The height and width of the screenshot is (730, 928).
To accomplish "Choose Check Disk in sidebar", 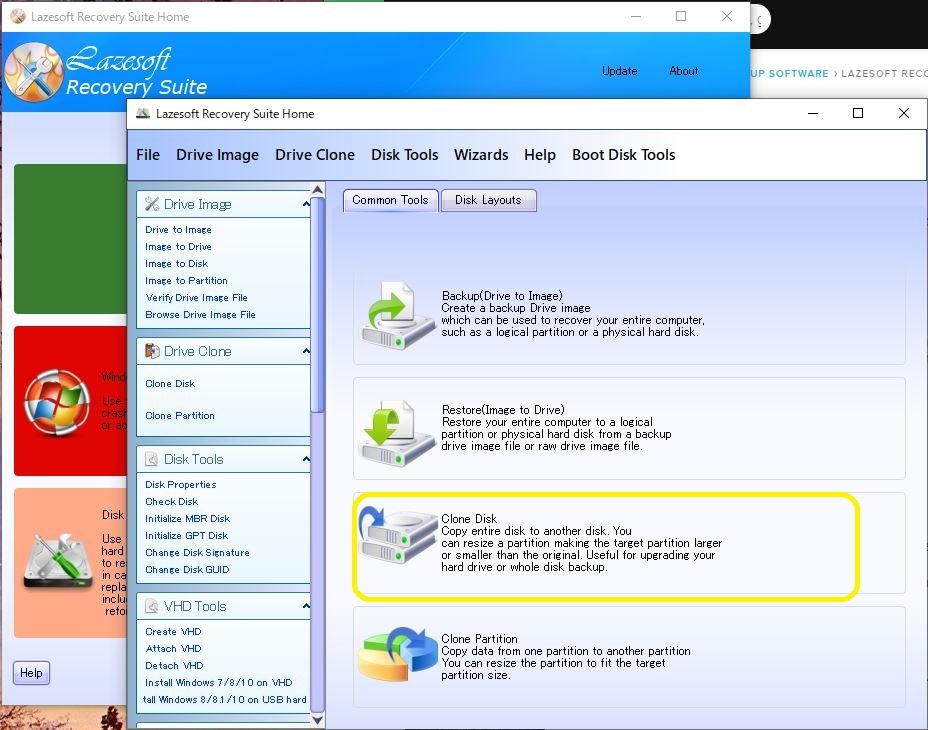I will coord(172,501).
